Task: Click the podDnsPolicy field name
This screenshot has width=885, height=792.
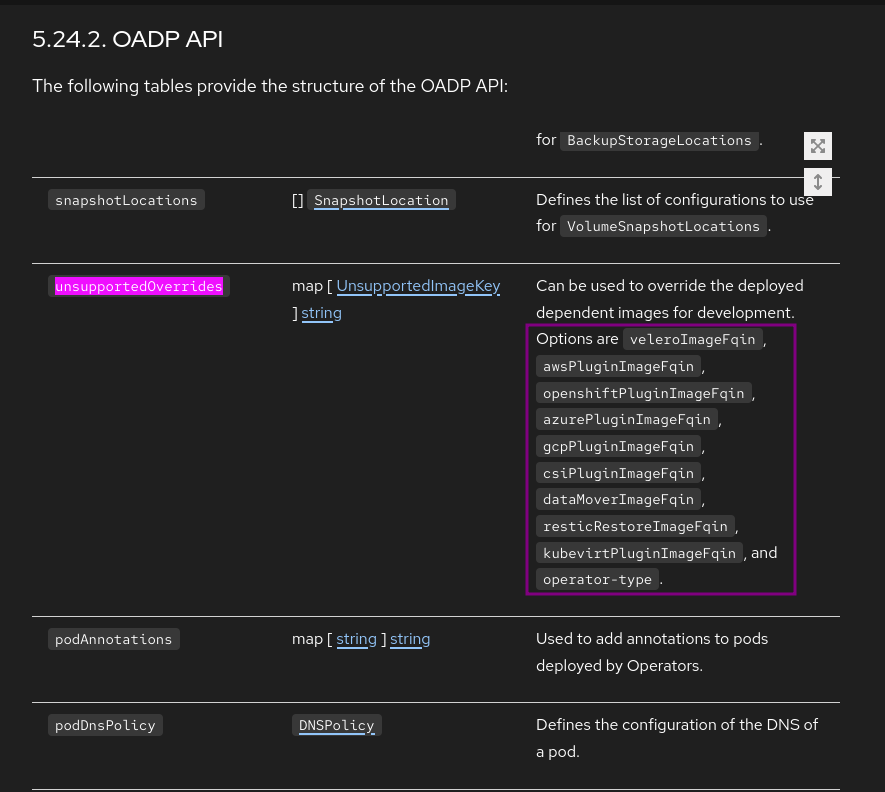Action: point(105,725)
